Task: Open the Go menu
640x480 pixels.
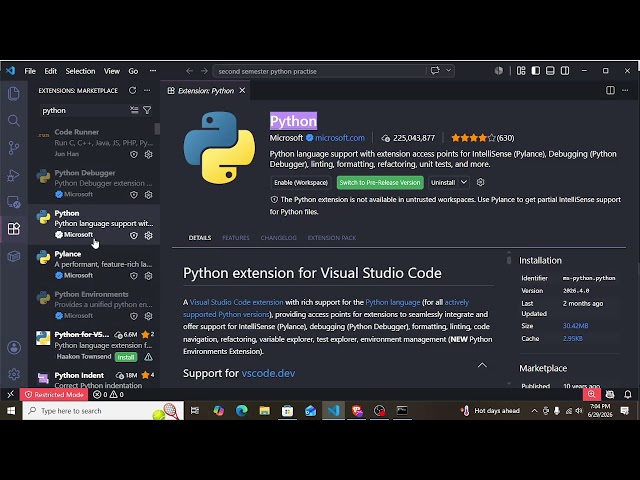Action: pyautogui.click(x=133, y=71)
